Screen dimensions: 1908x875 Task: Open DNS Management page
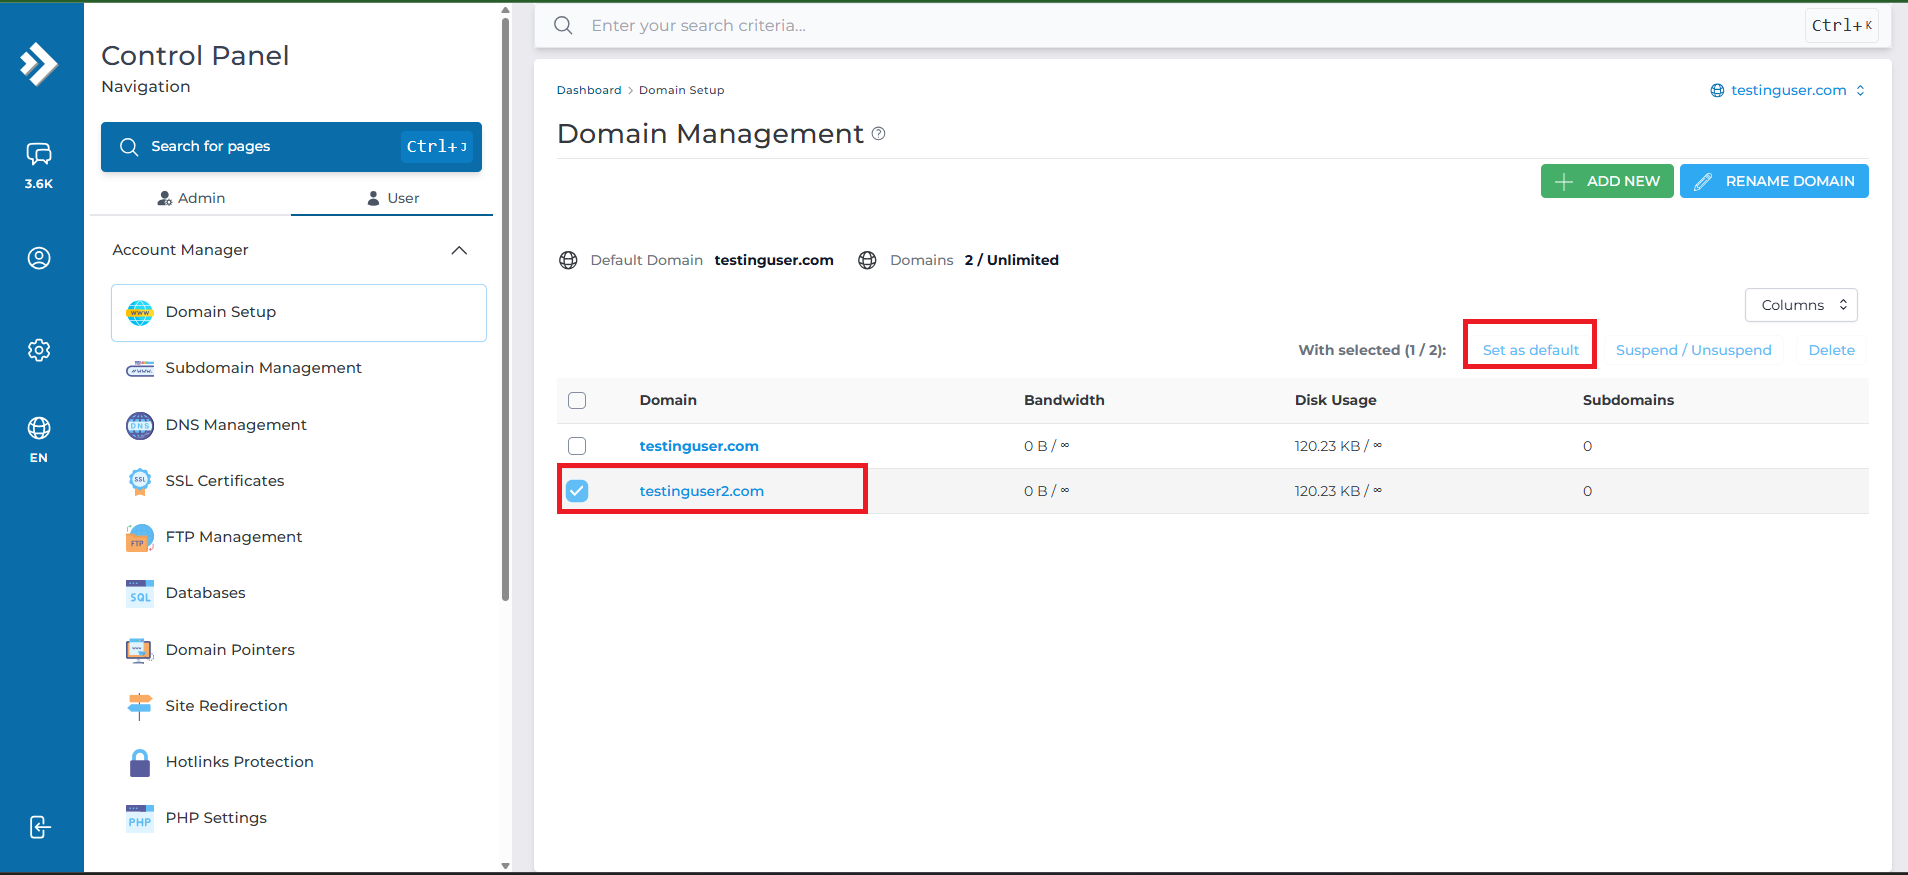[x=299, y=425]
